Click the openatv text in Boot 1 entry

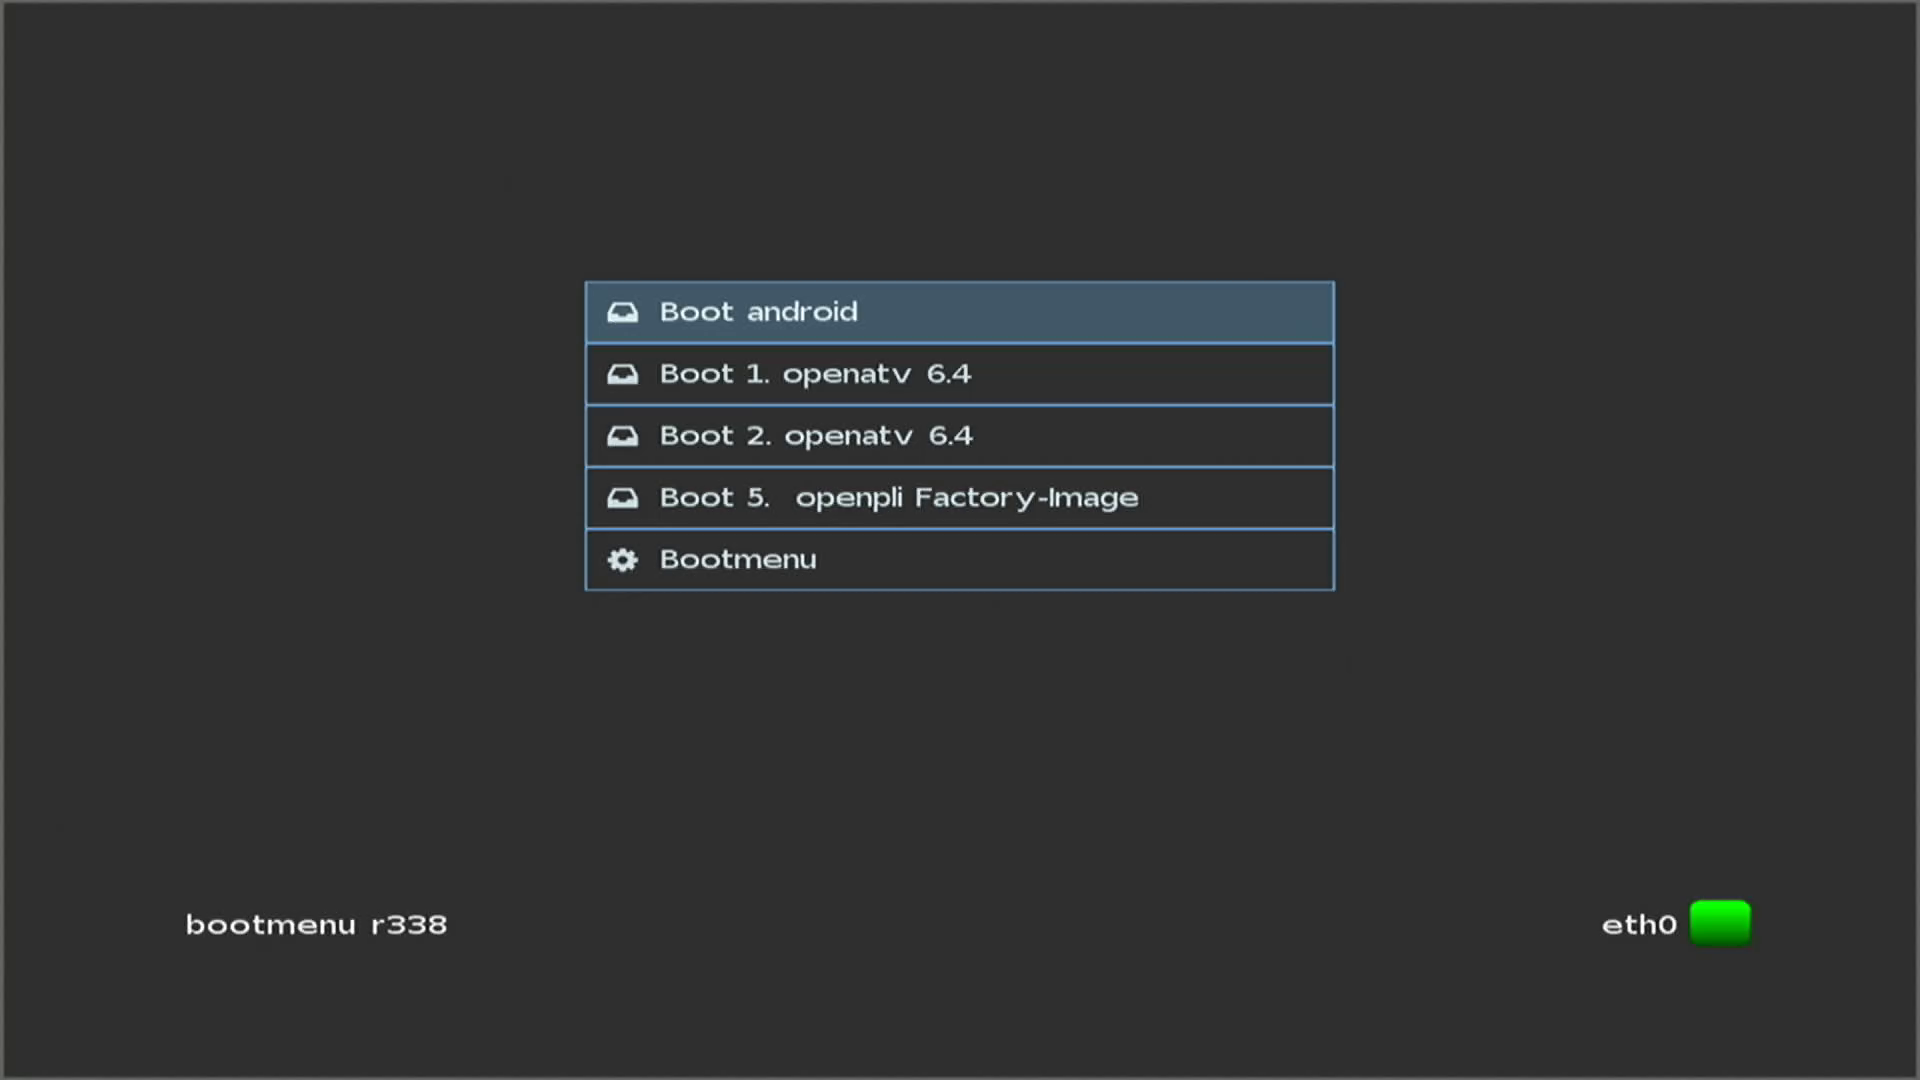point(846,375)
